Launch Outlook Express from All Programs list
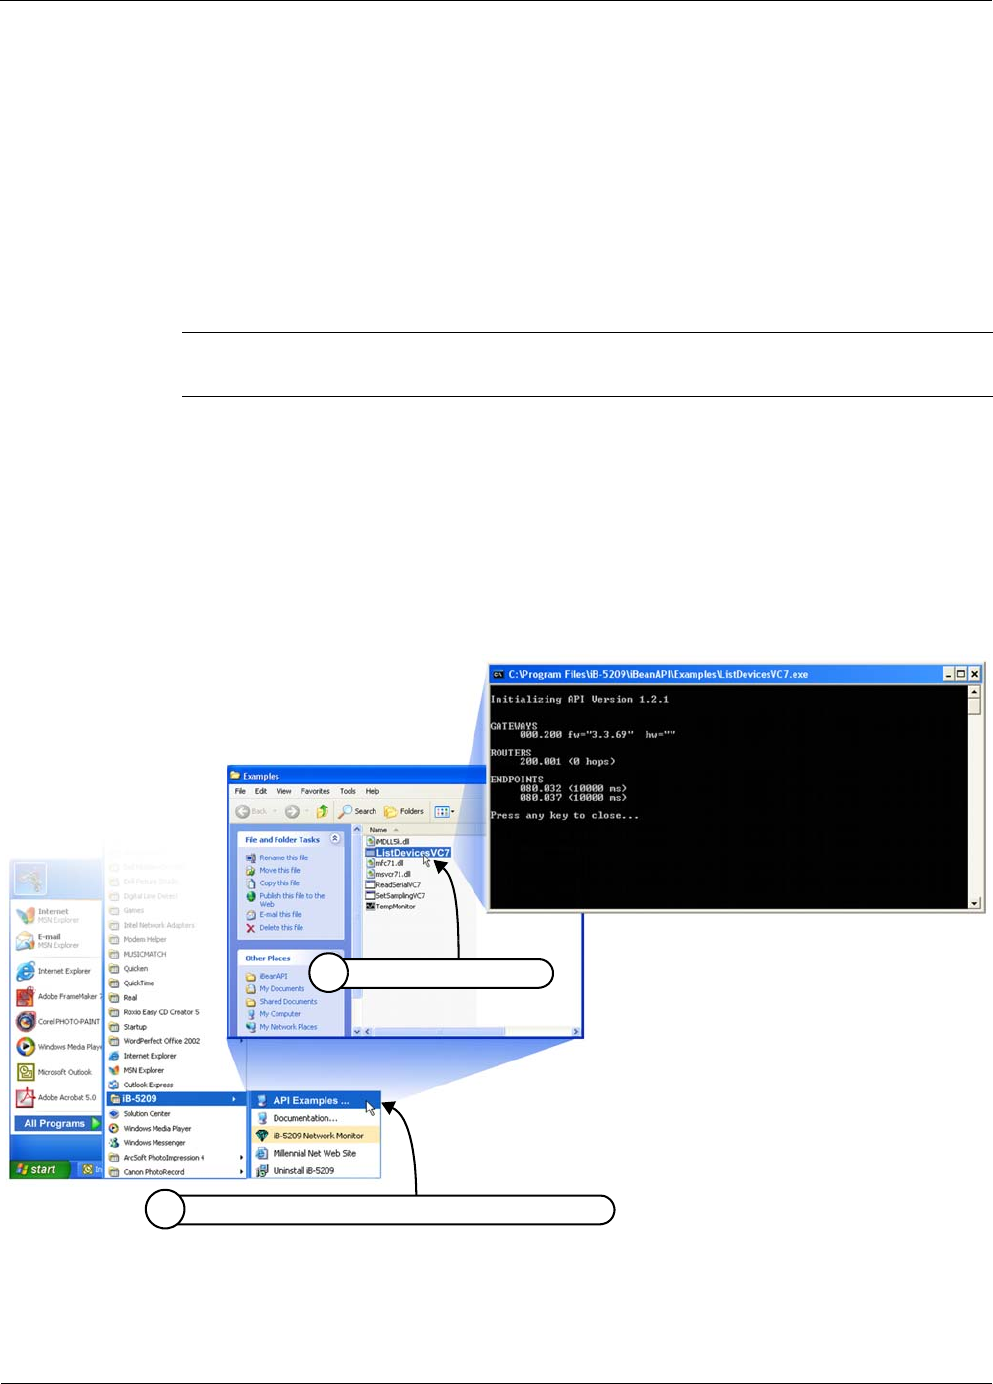993x1384 pixels. click(x=142, y=1084)
